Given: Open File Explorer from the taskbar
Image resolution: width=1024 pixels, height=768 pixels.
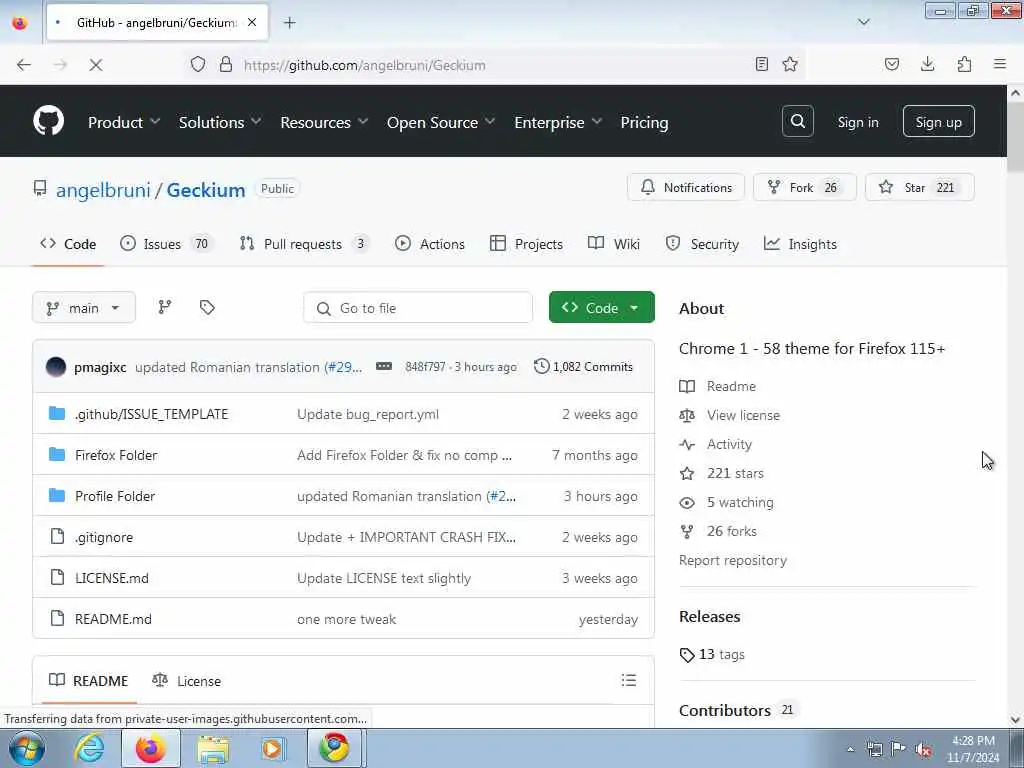Looking at the screenshot, I should [x=213, y=748].
